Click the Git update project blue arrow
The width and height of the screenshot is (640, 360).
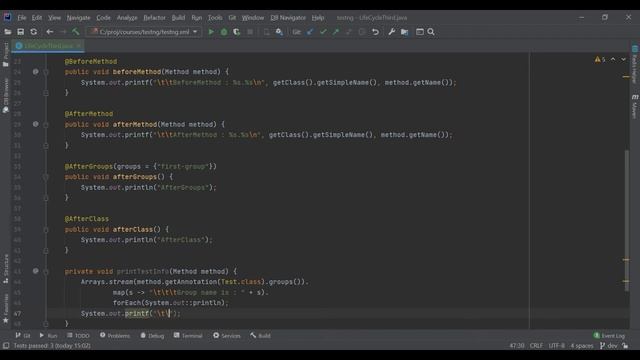[x=310, y=32]
